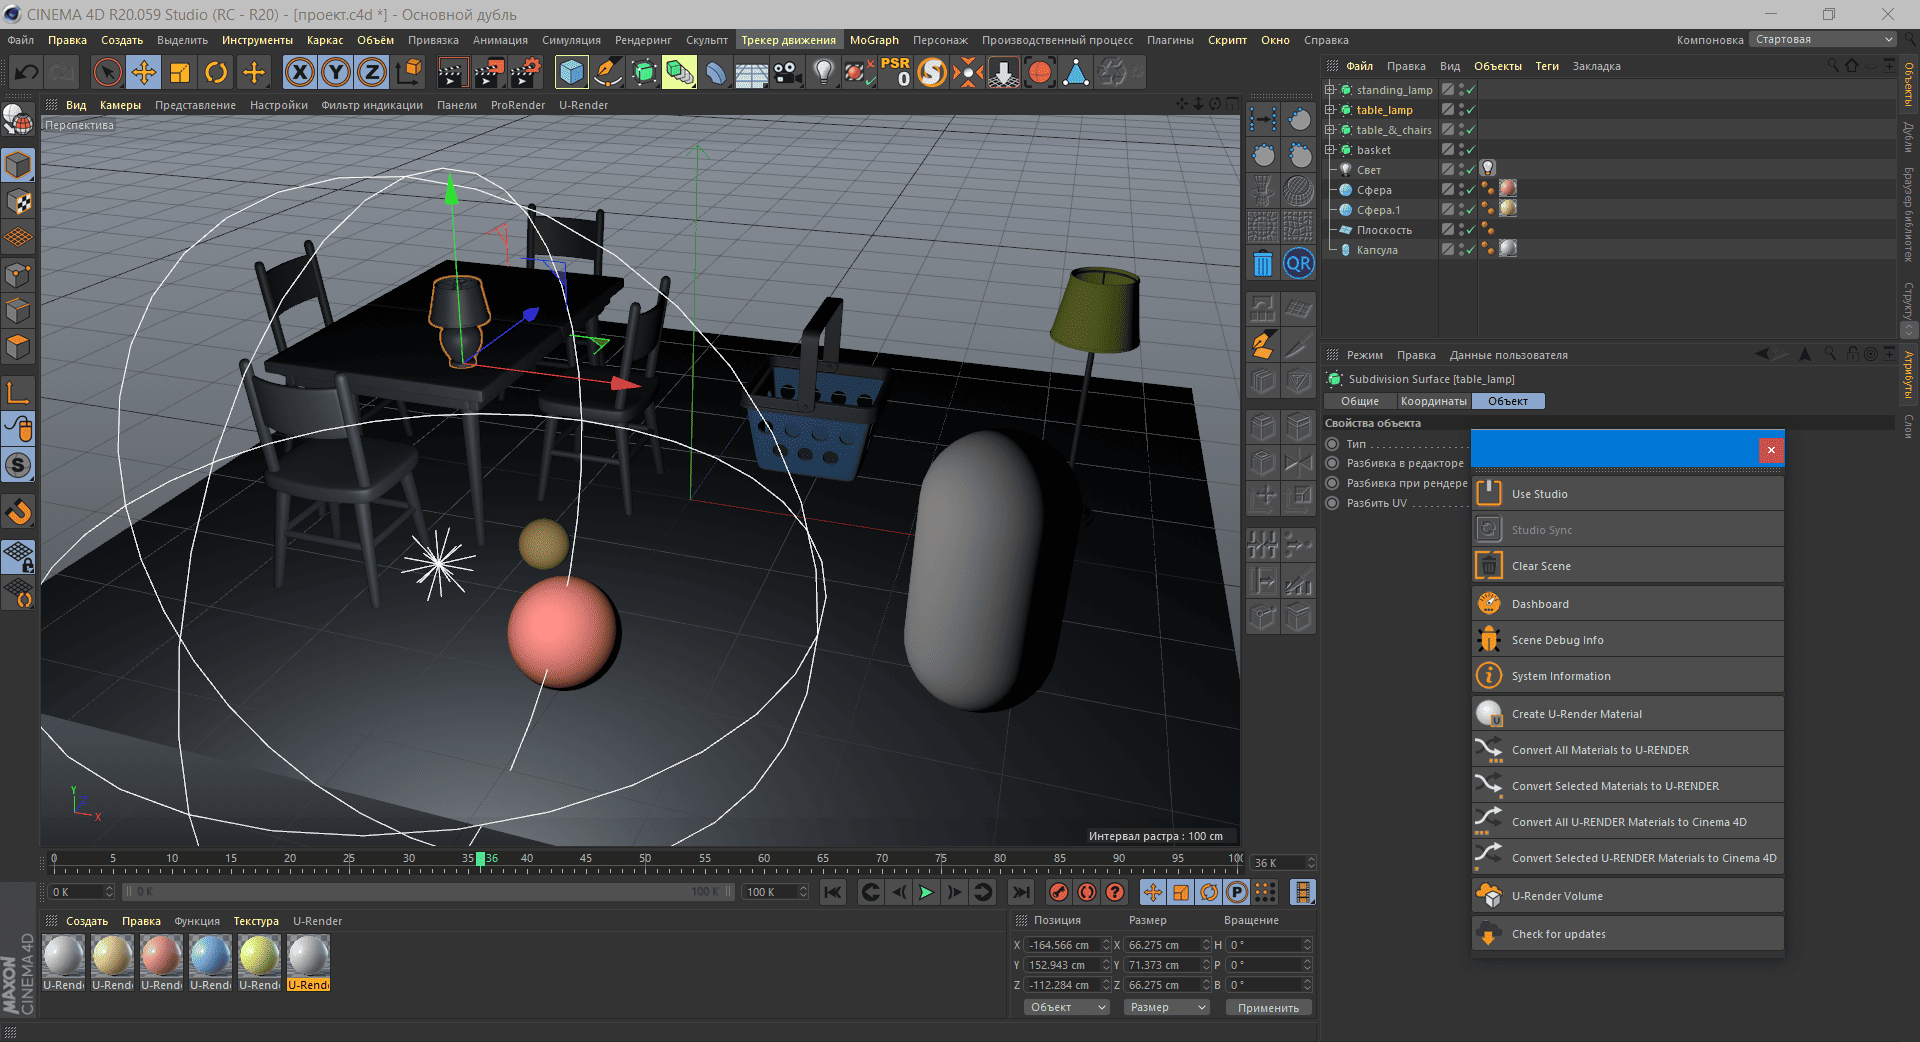Click the Undo arrow icon

27,72
